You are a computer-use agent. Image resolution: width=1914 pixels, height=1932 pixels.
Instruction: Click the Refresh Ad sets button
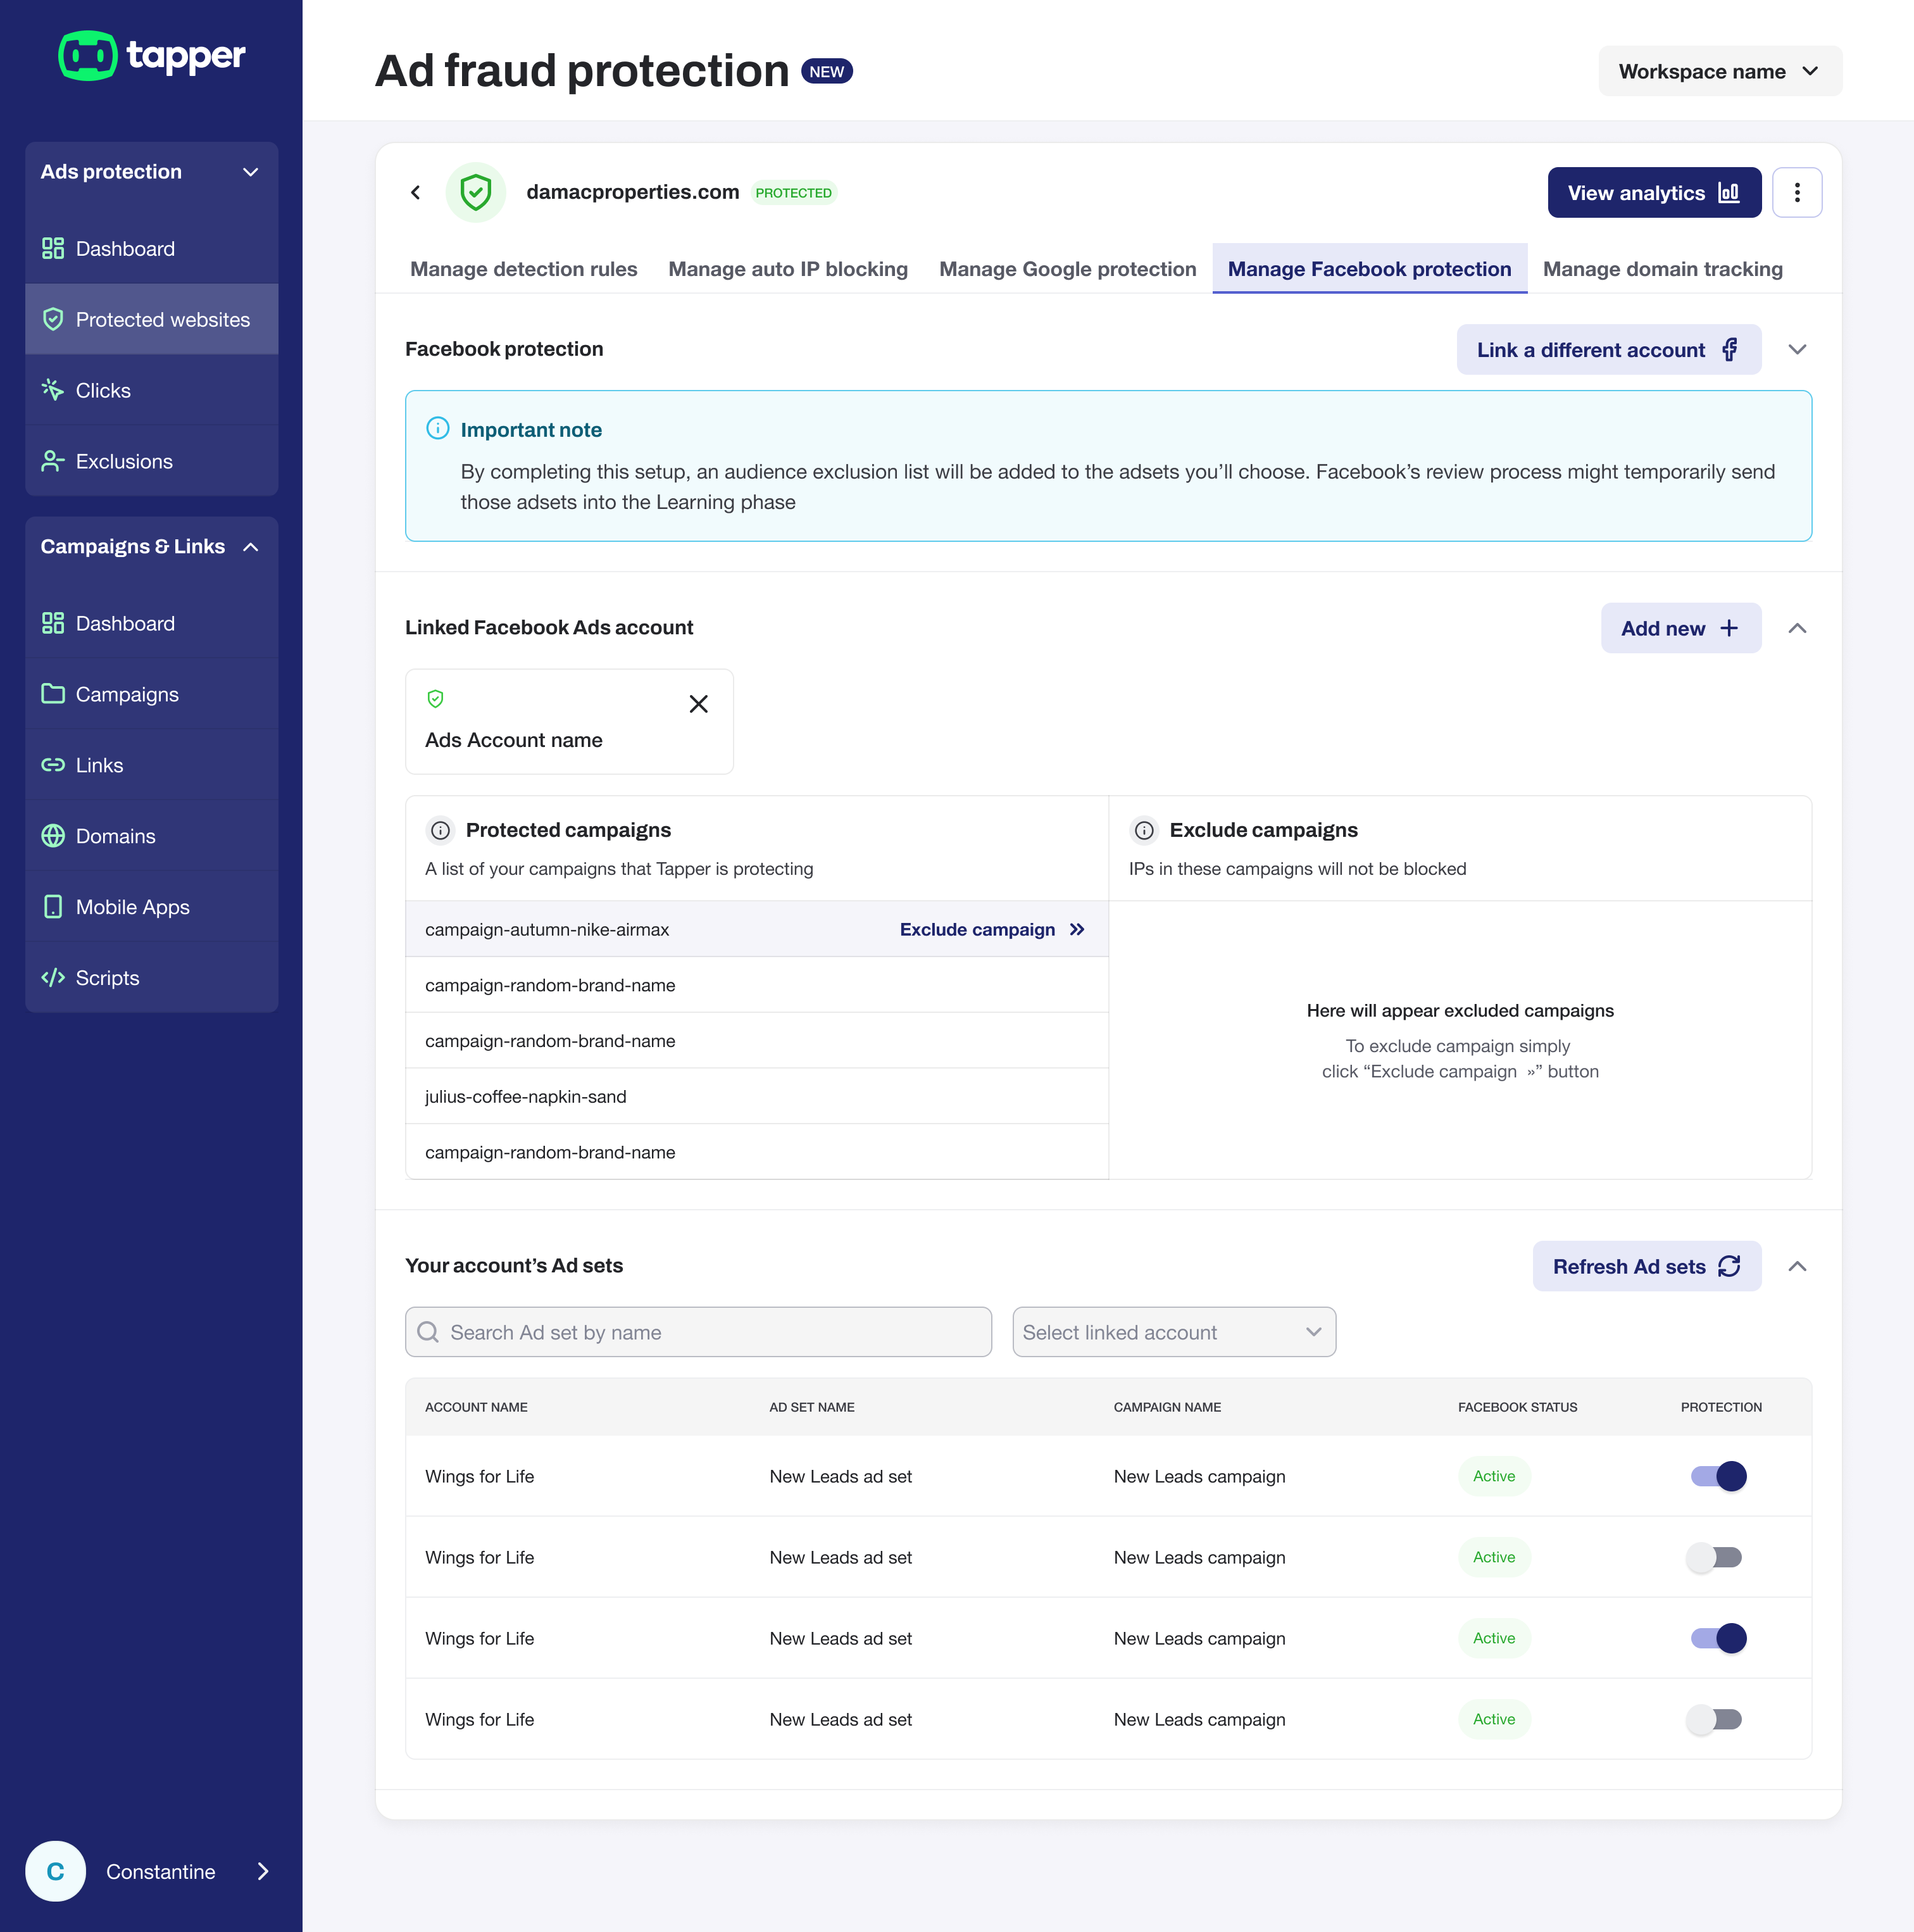click(1646, 1266)
